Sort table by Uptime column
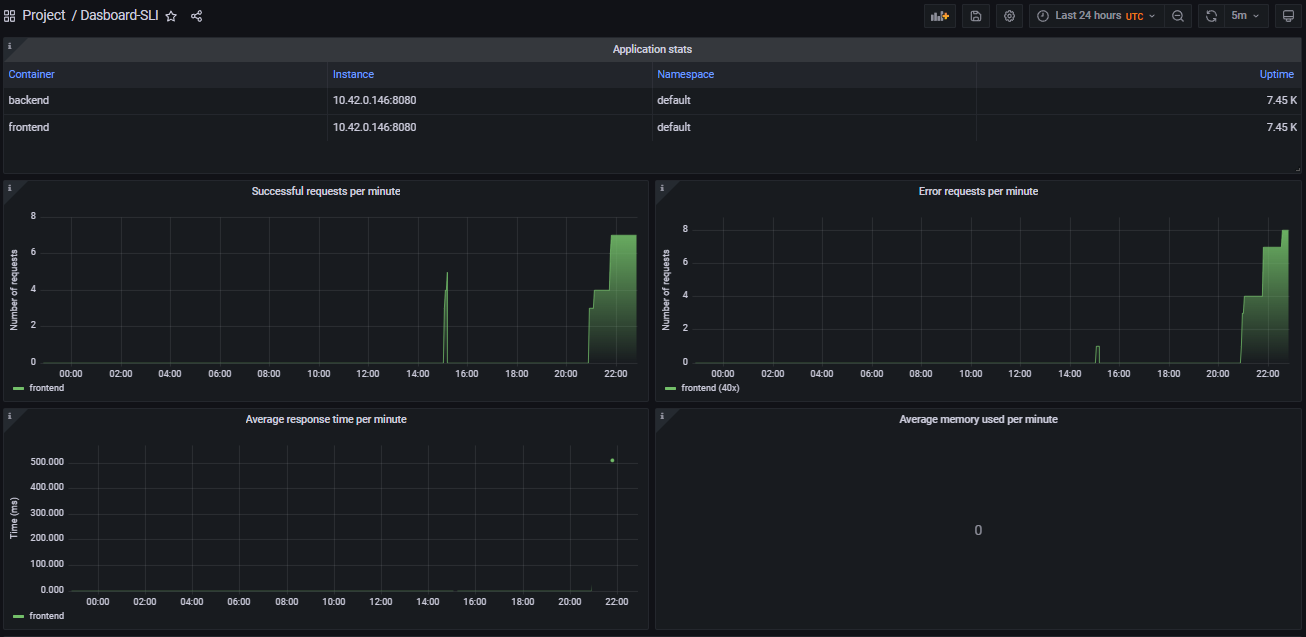This screenshot has width=1306, height=637. [1277, 74]
